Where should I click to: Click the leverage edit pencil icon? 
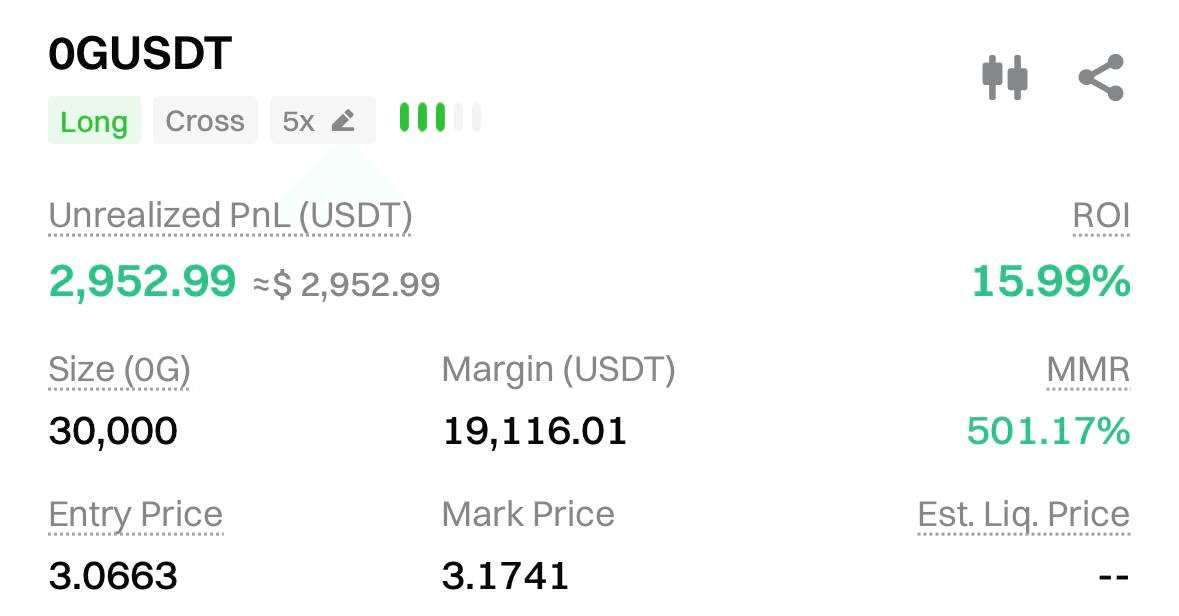pyautogui.click(x=343, y=121)
